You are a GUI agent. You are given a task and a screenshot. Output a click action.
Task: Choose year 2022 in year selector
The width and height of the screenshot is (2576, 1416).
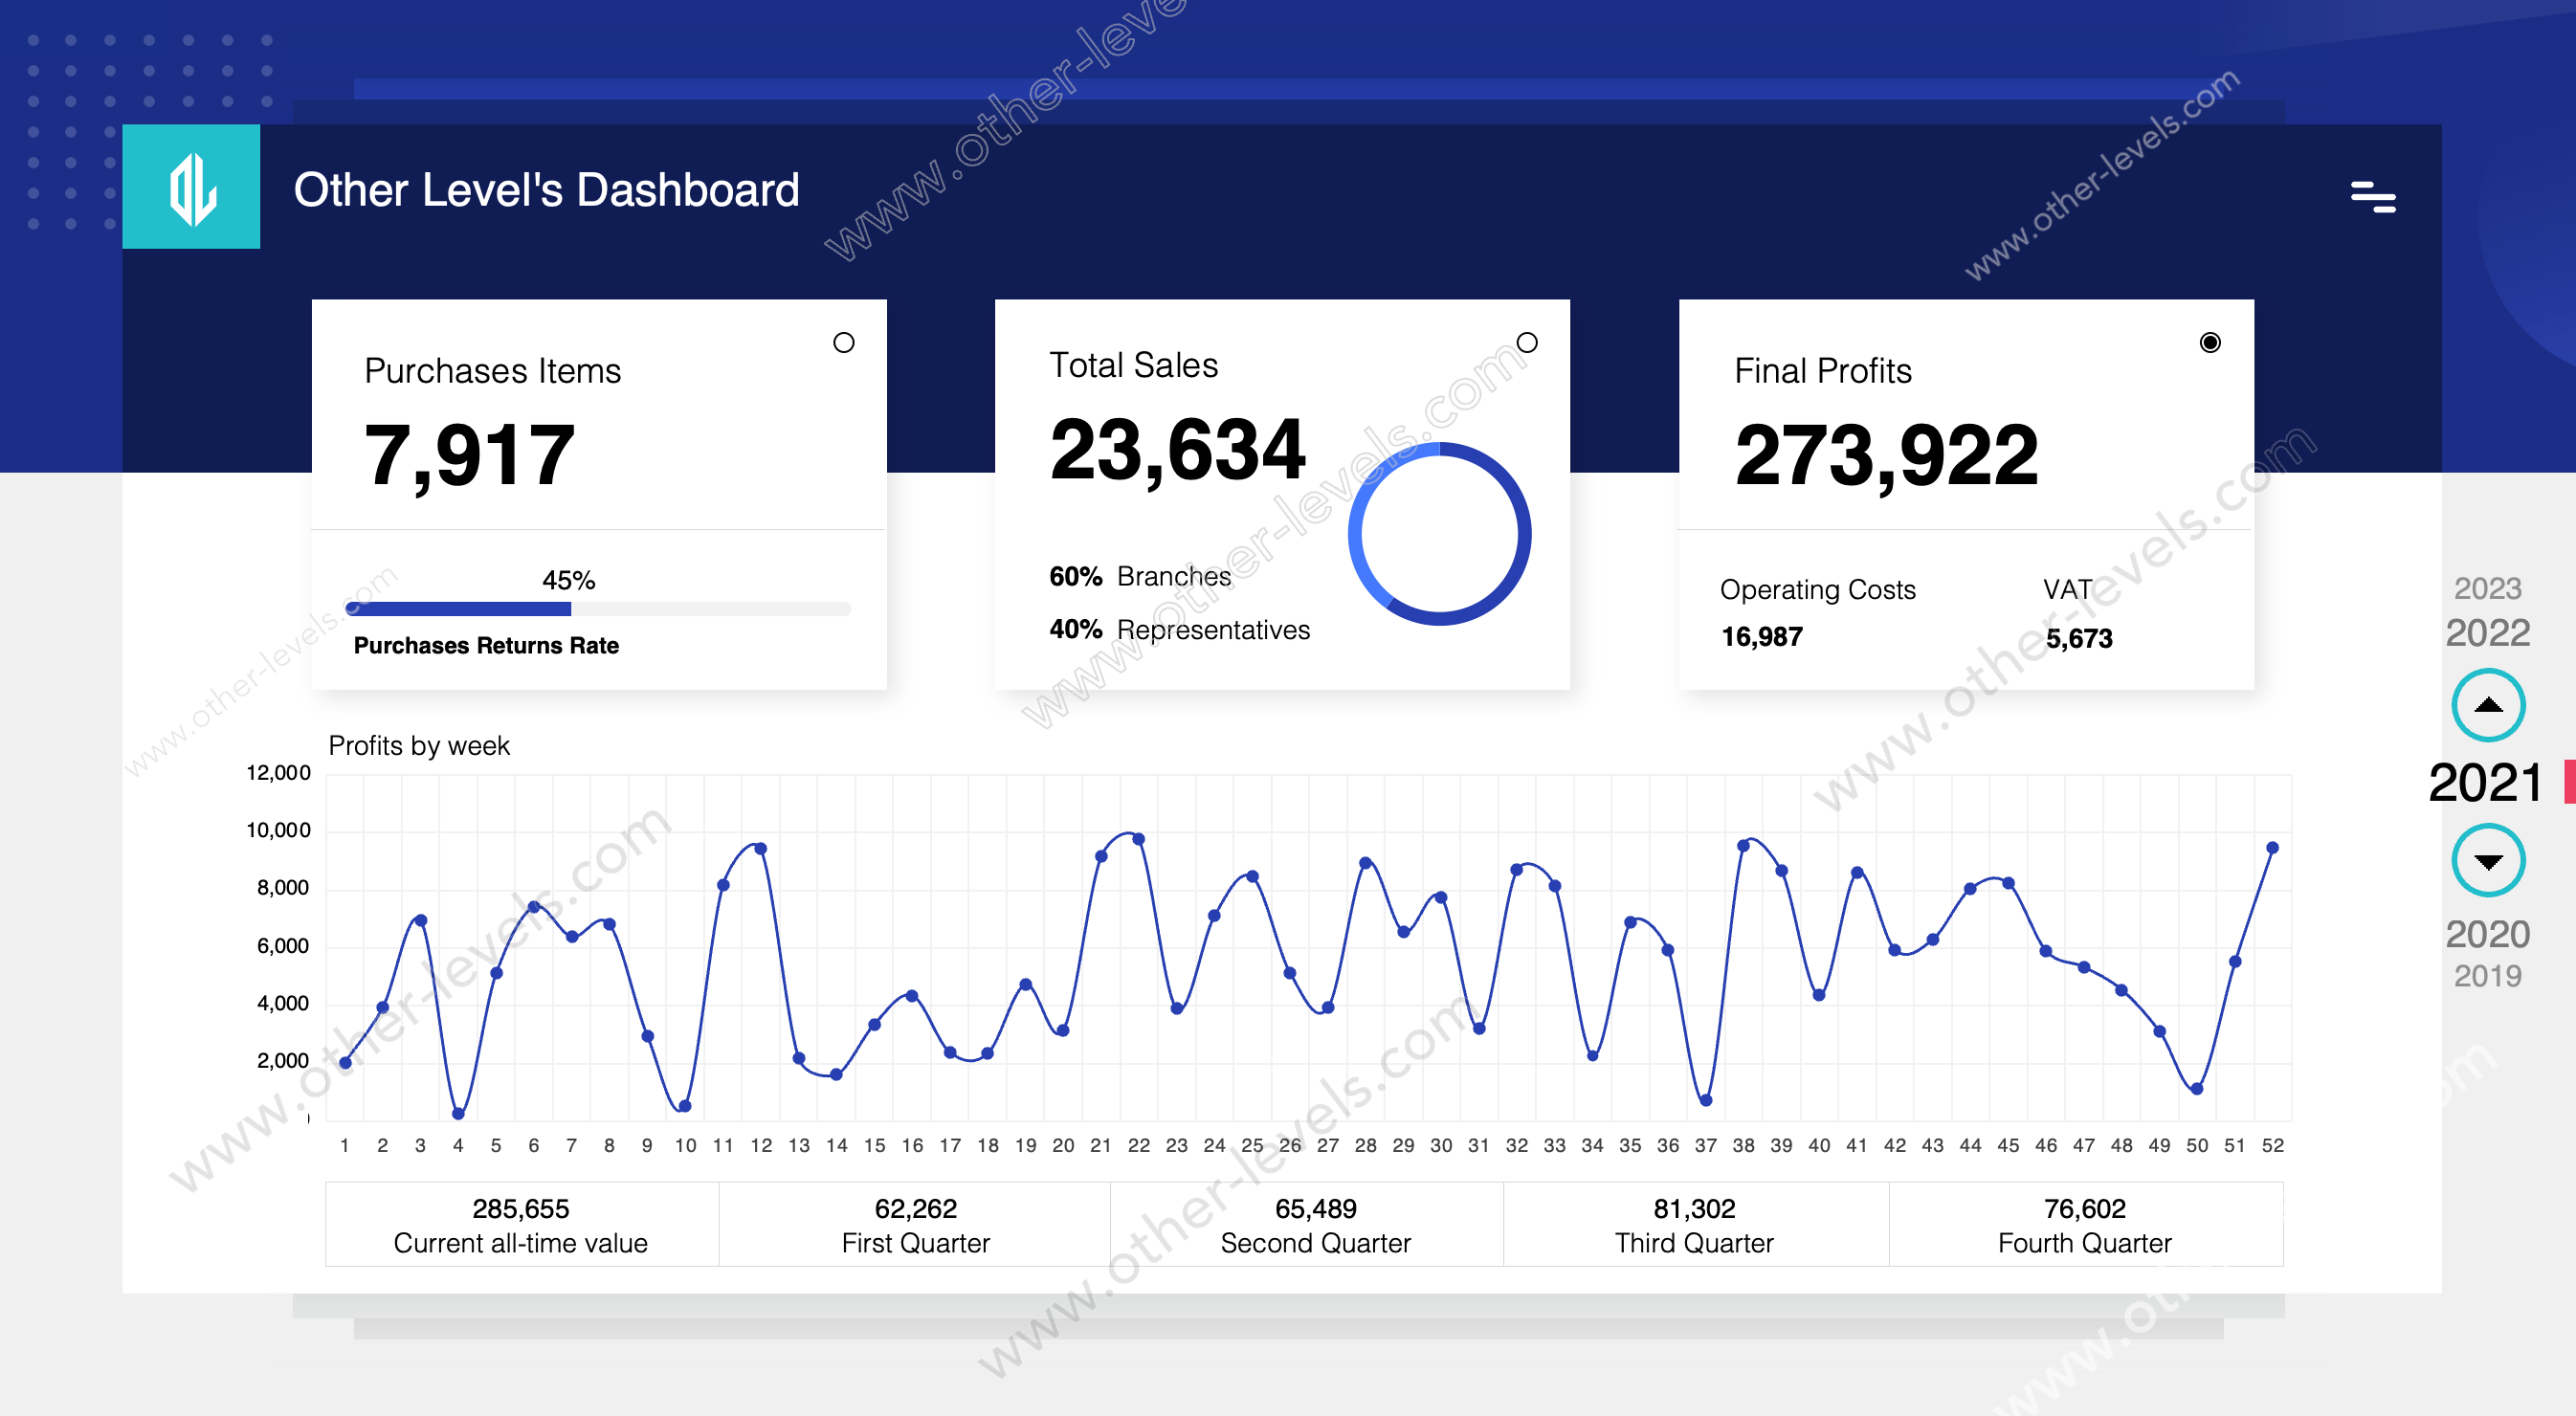(2486, 633)
